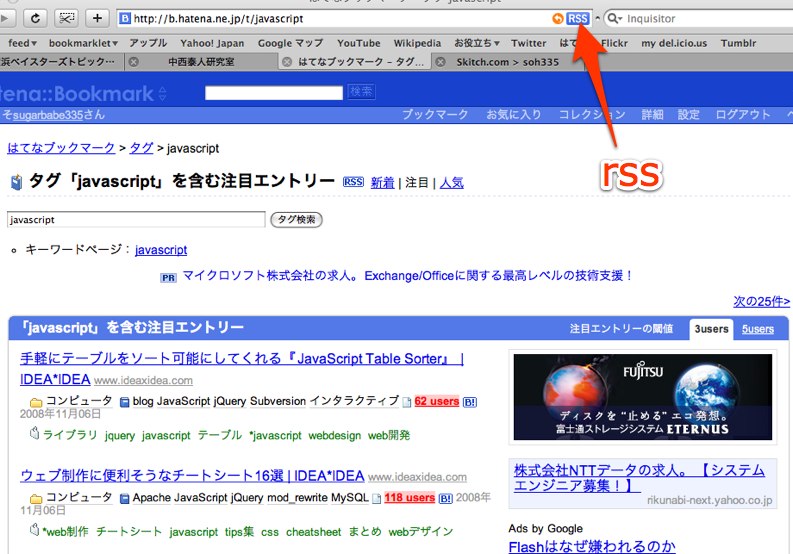This screenshot has width=793, height=554.
Task: Click the web clip scissors button
Action: tap(66, 19)
